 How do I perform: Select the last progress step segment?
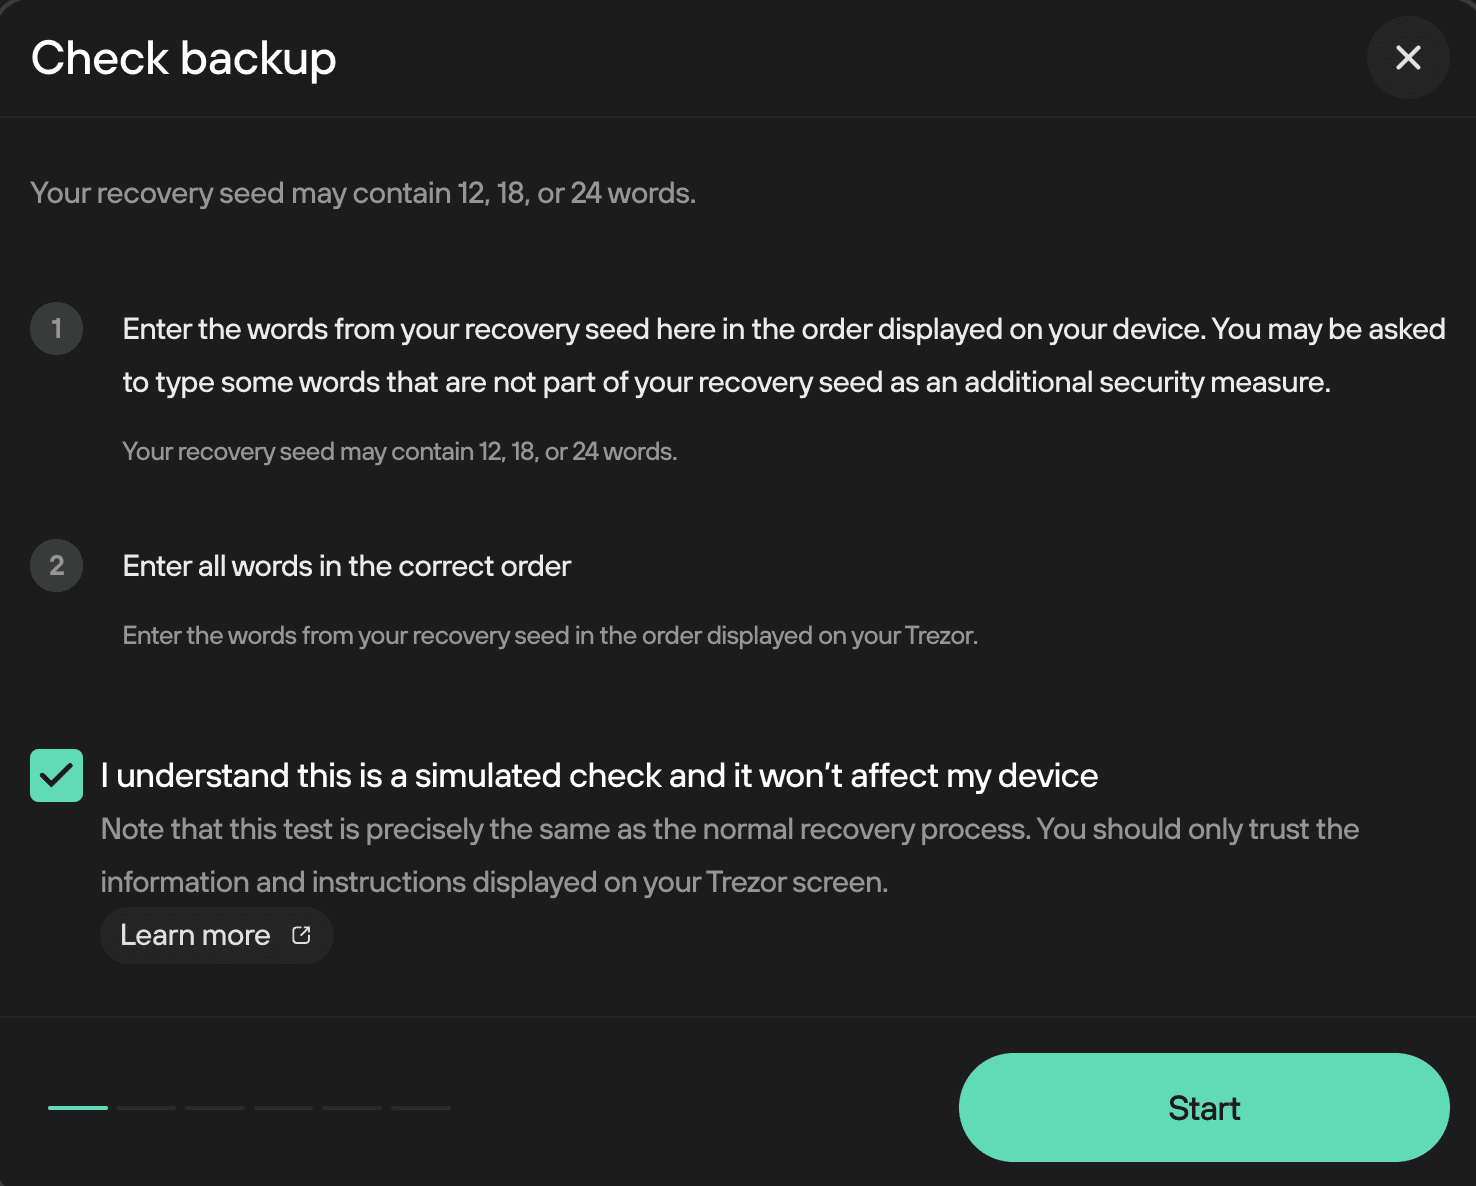[x=421, y=1108]
